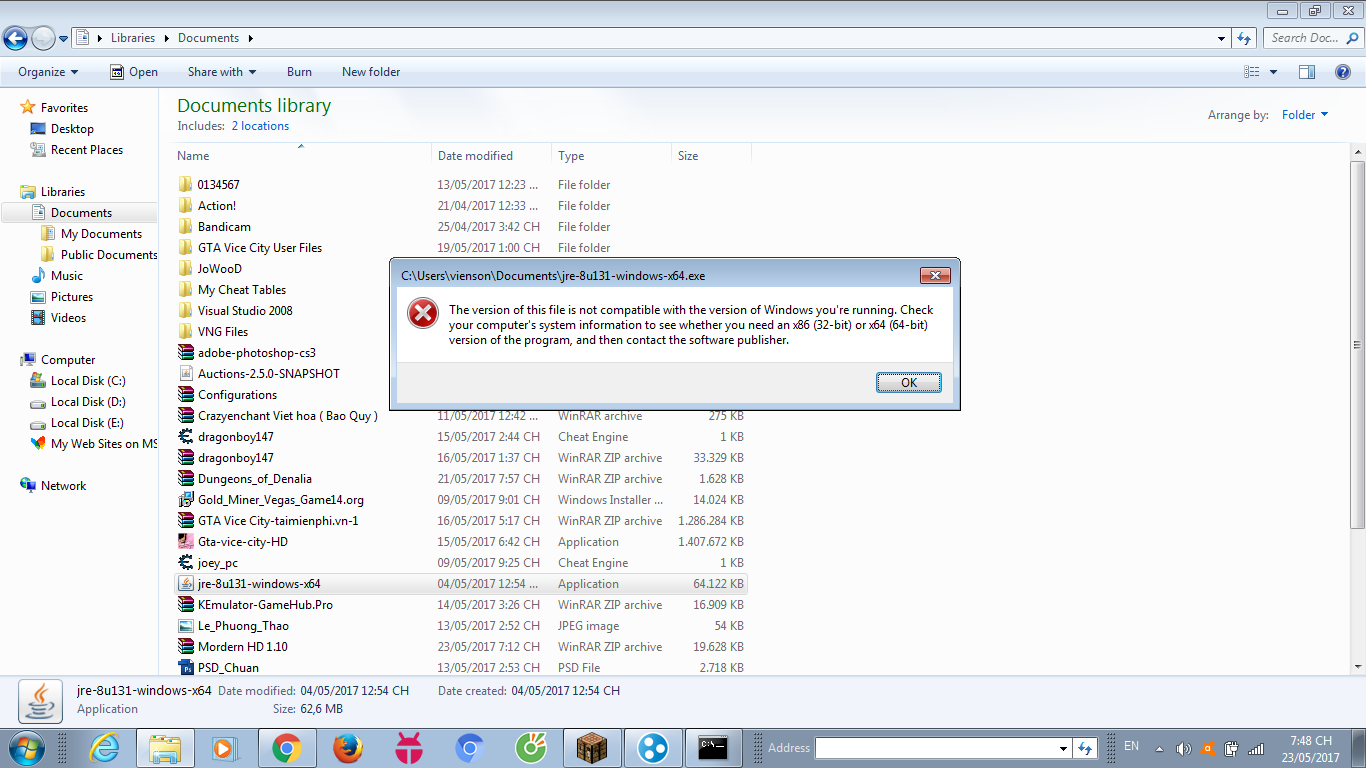Select Network in the navigation pane
This screenshot has width=1366, height=768.
point(63,486)
